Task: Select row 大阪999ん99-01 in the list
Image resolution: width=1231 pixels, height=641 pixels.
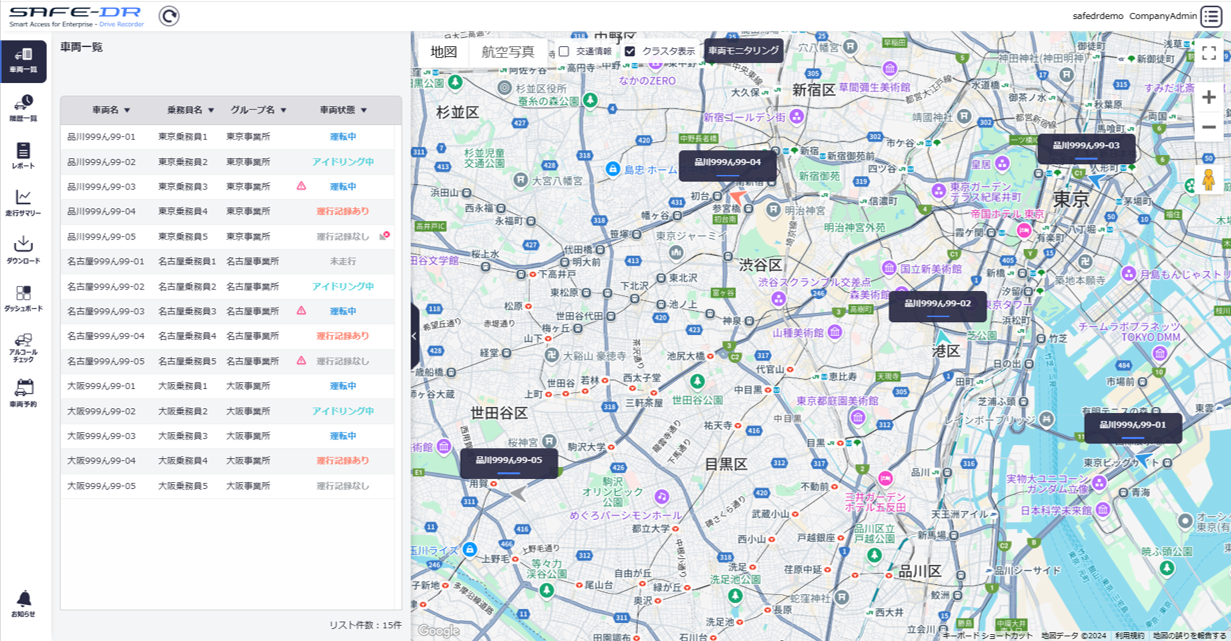Action: click(x=230, y=386)
